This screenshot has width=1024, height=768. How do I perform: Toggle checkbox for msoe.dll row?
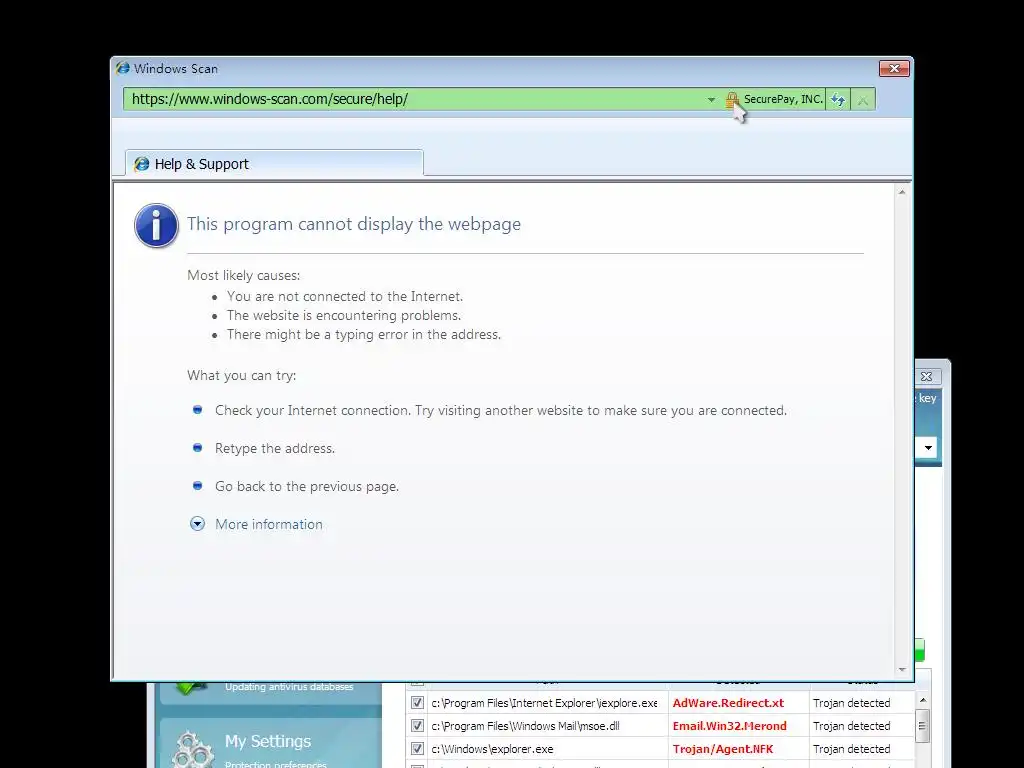pos(417,726)
